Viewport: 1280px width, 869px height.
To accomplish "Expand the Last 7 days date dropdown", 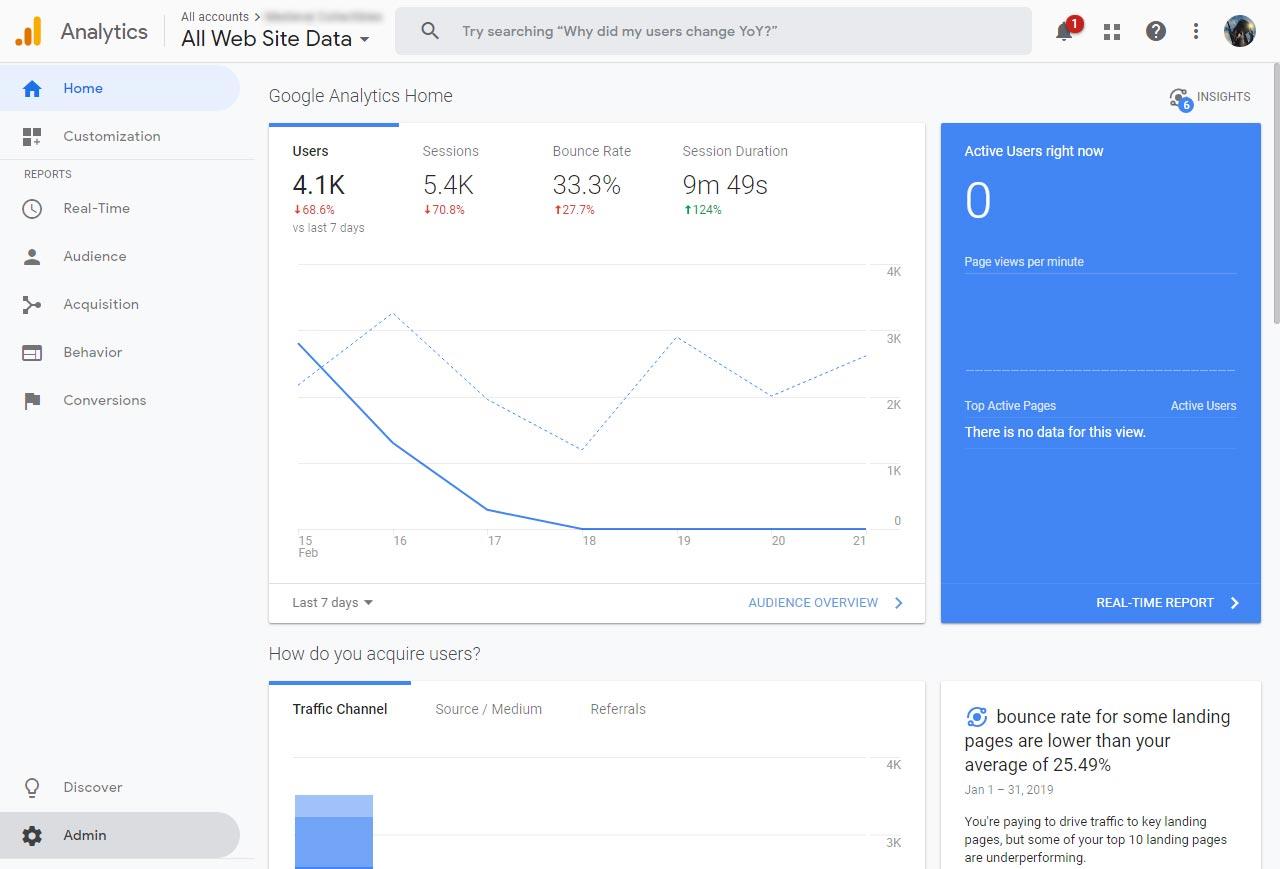I will click(332, 603).
